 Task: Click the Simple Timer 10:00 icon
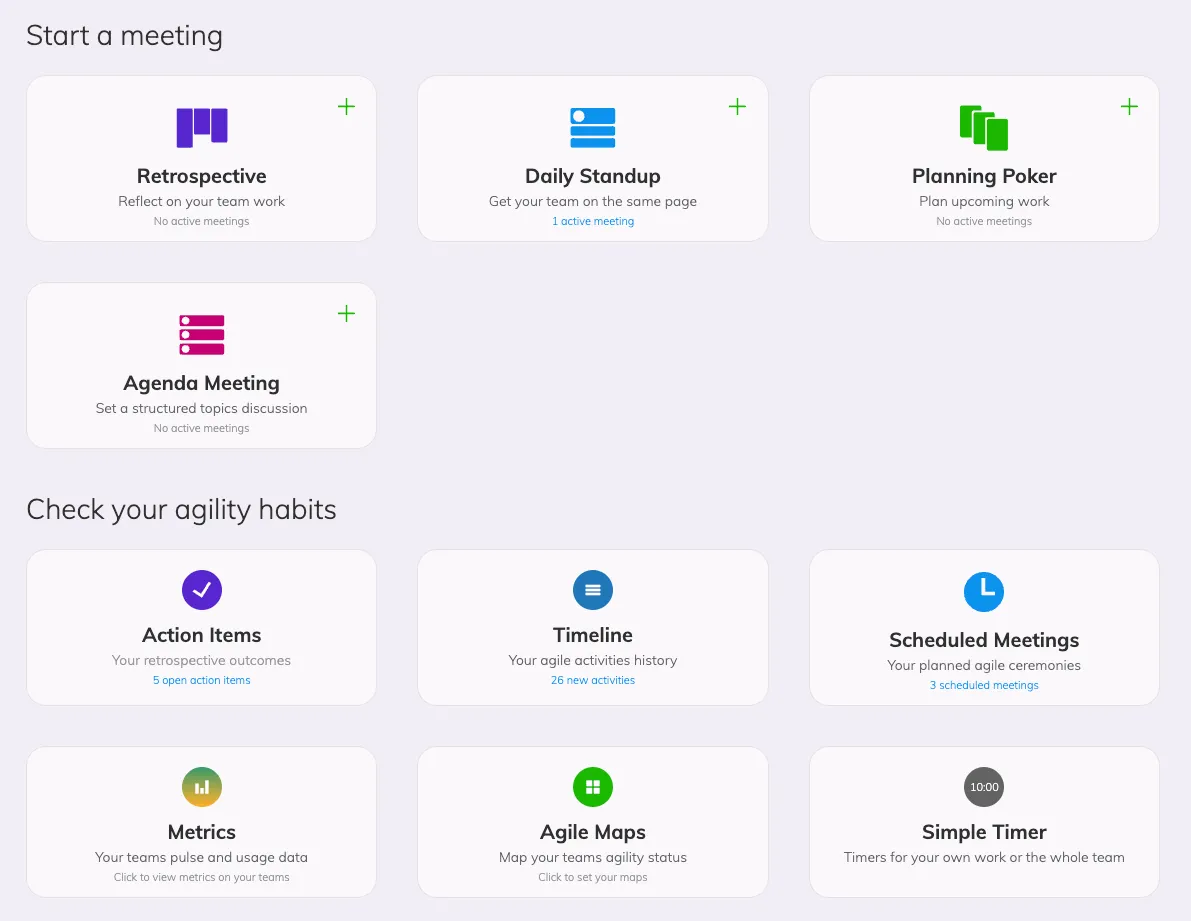click(x=984, y=787)
